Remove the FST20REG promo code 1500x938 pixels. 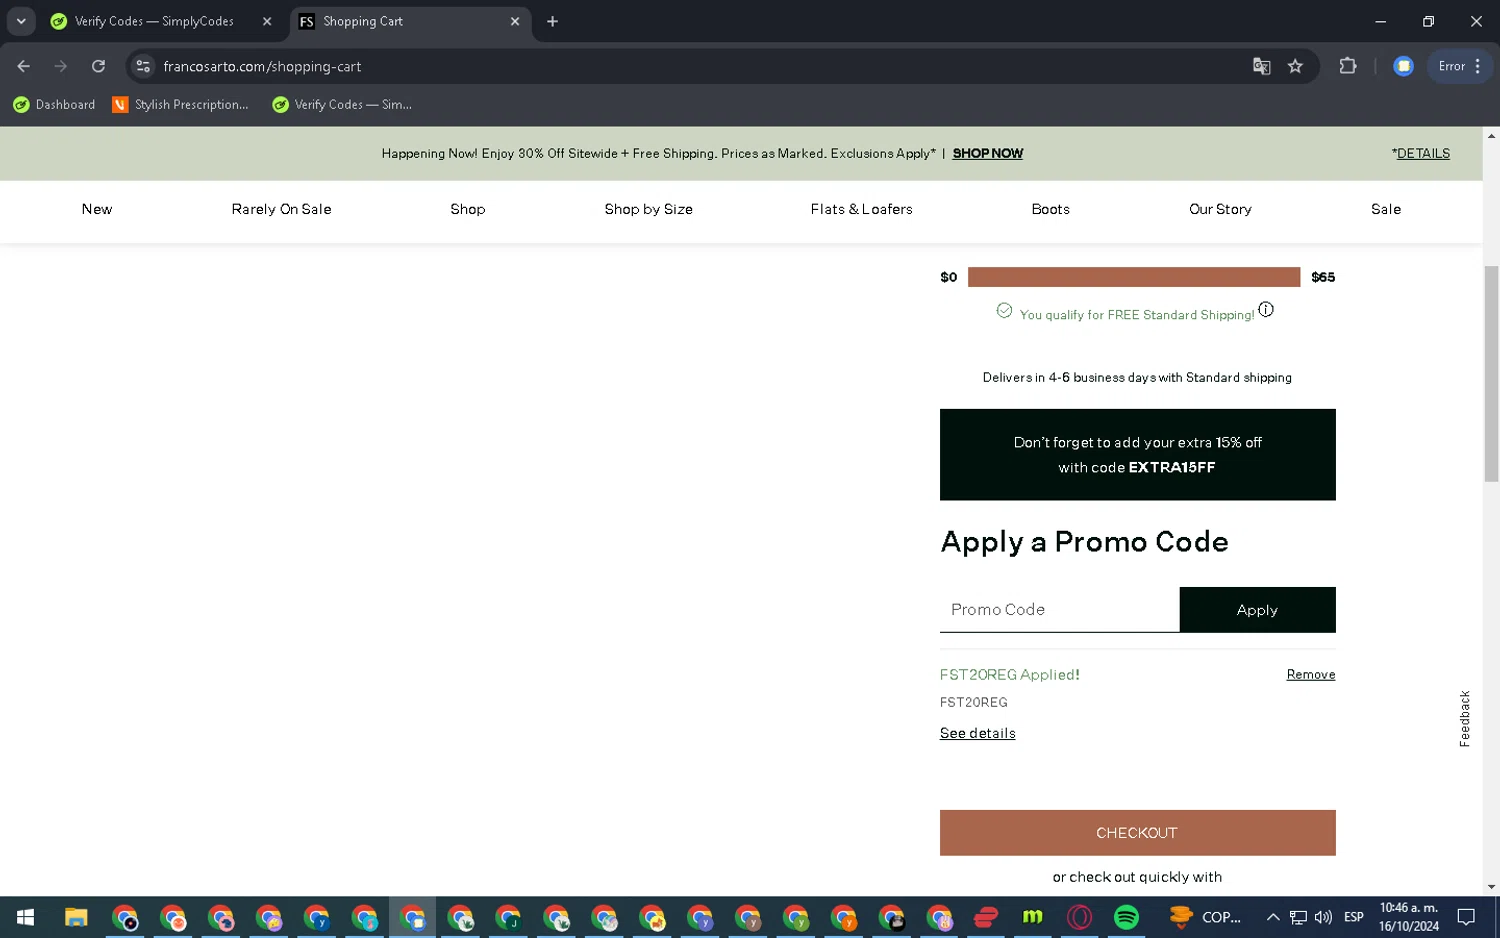(x=1310, y=675)
